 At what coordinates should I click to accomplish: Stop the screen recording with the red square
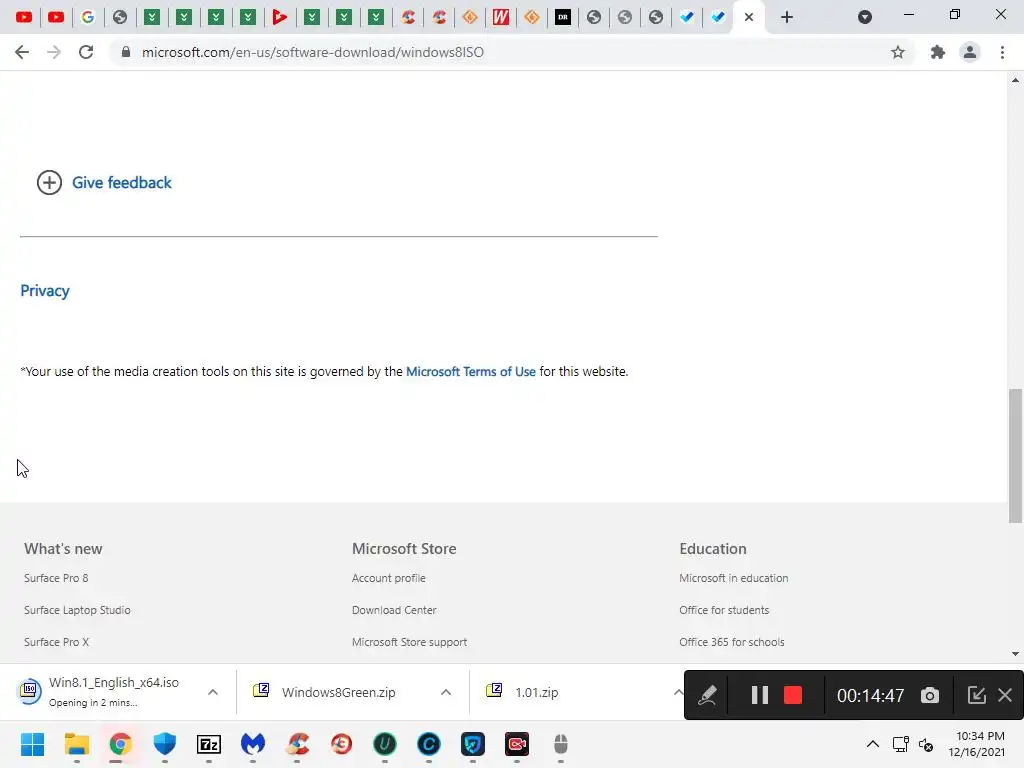point(793,696)
